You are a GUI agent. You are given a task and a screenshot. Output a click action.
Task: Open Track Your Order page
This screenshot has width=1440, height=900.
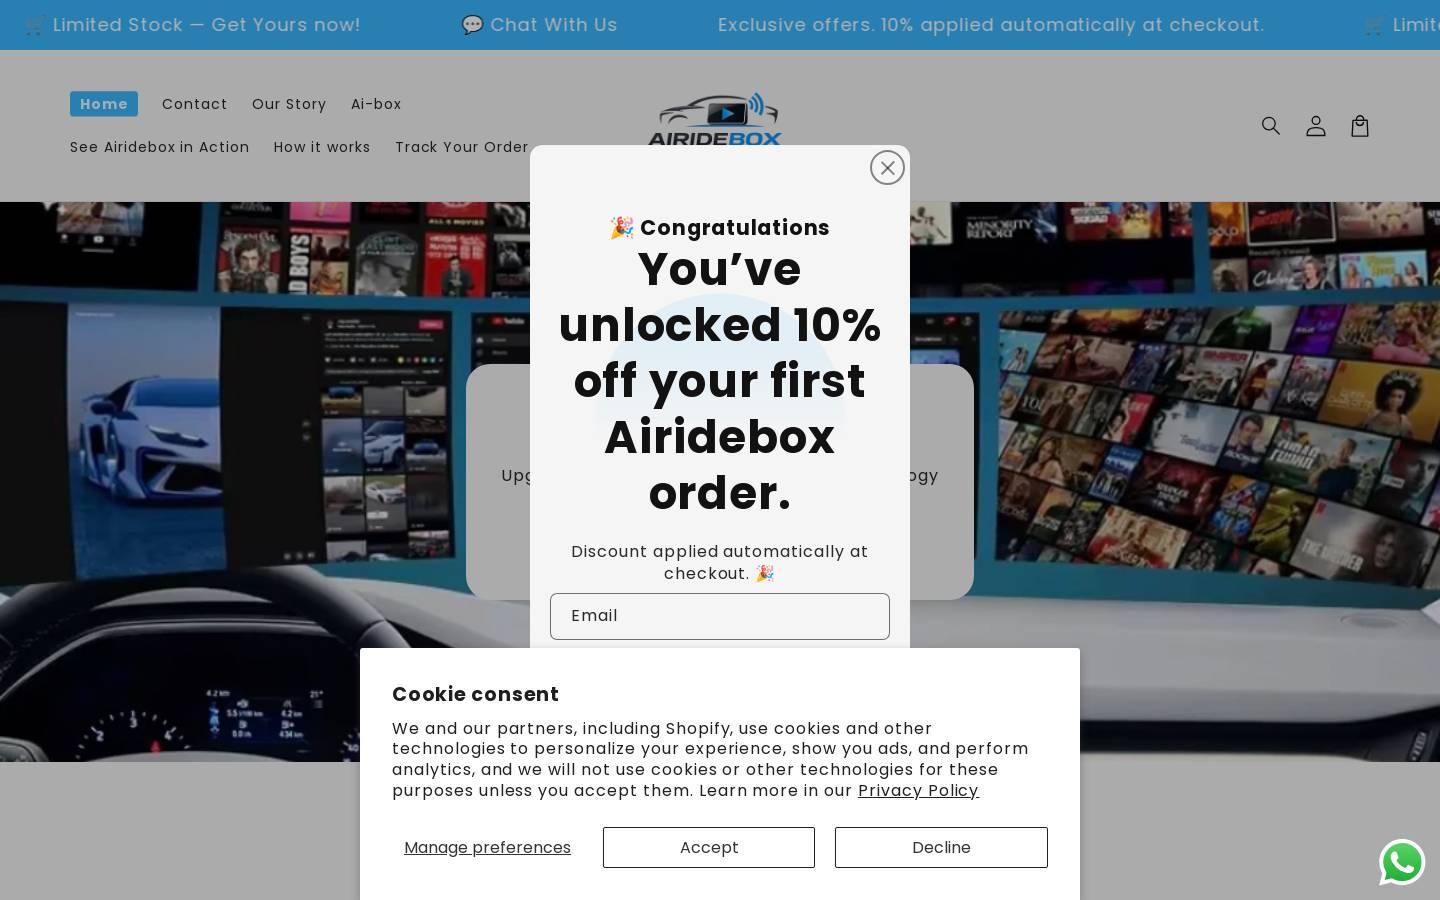[462, 147]
